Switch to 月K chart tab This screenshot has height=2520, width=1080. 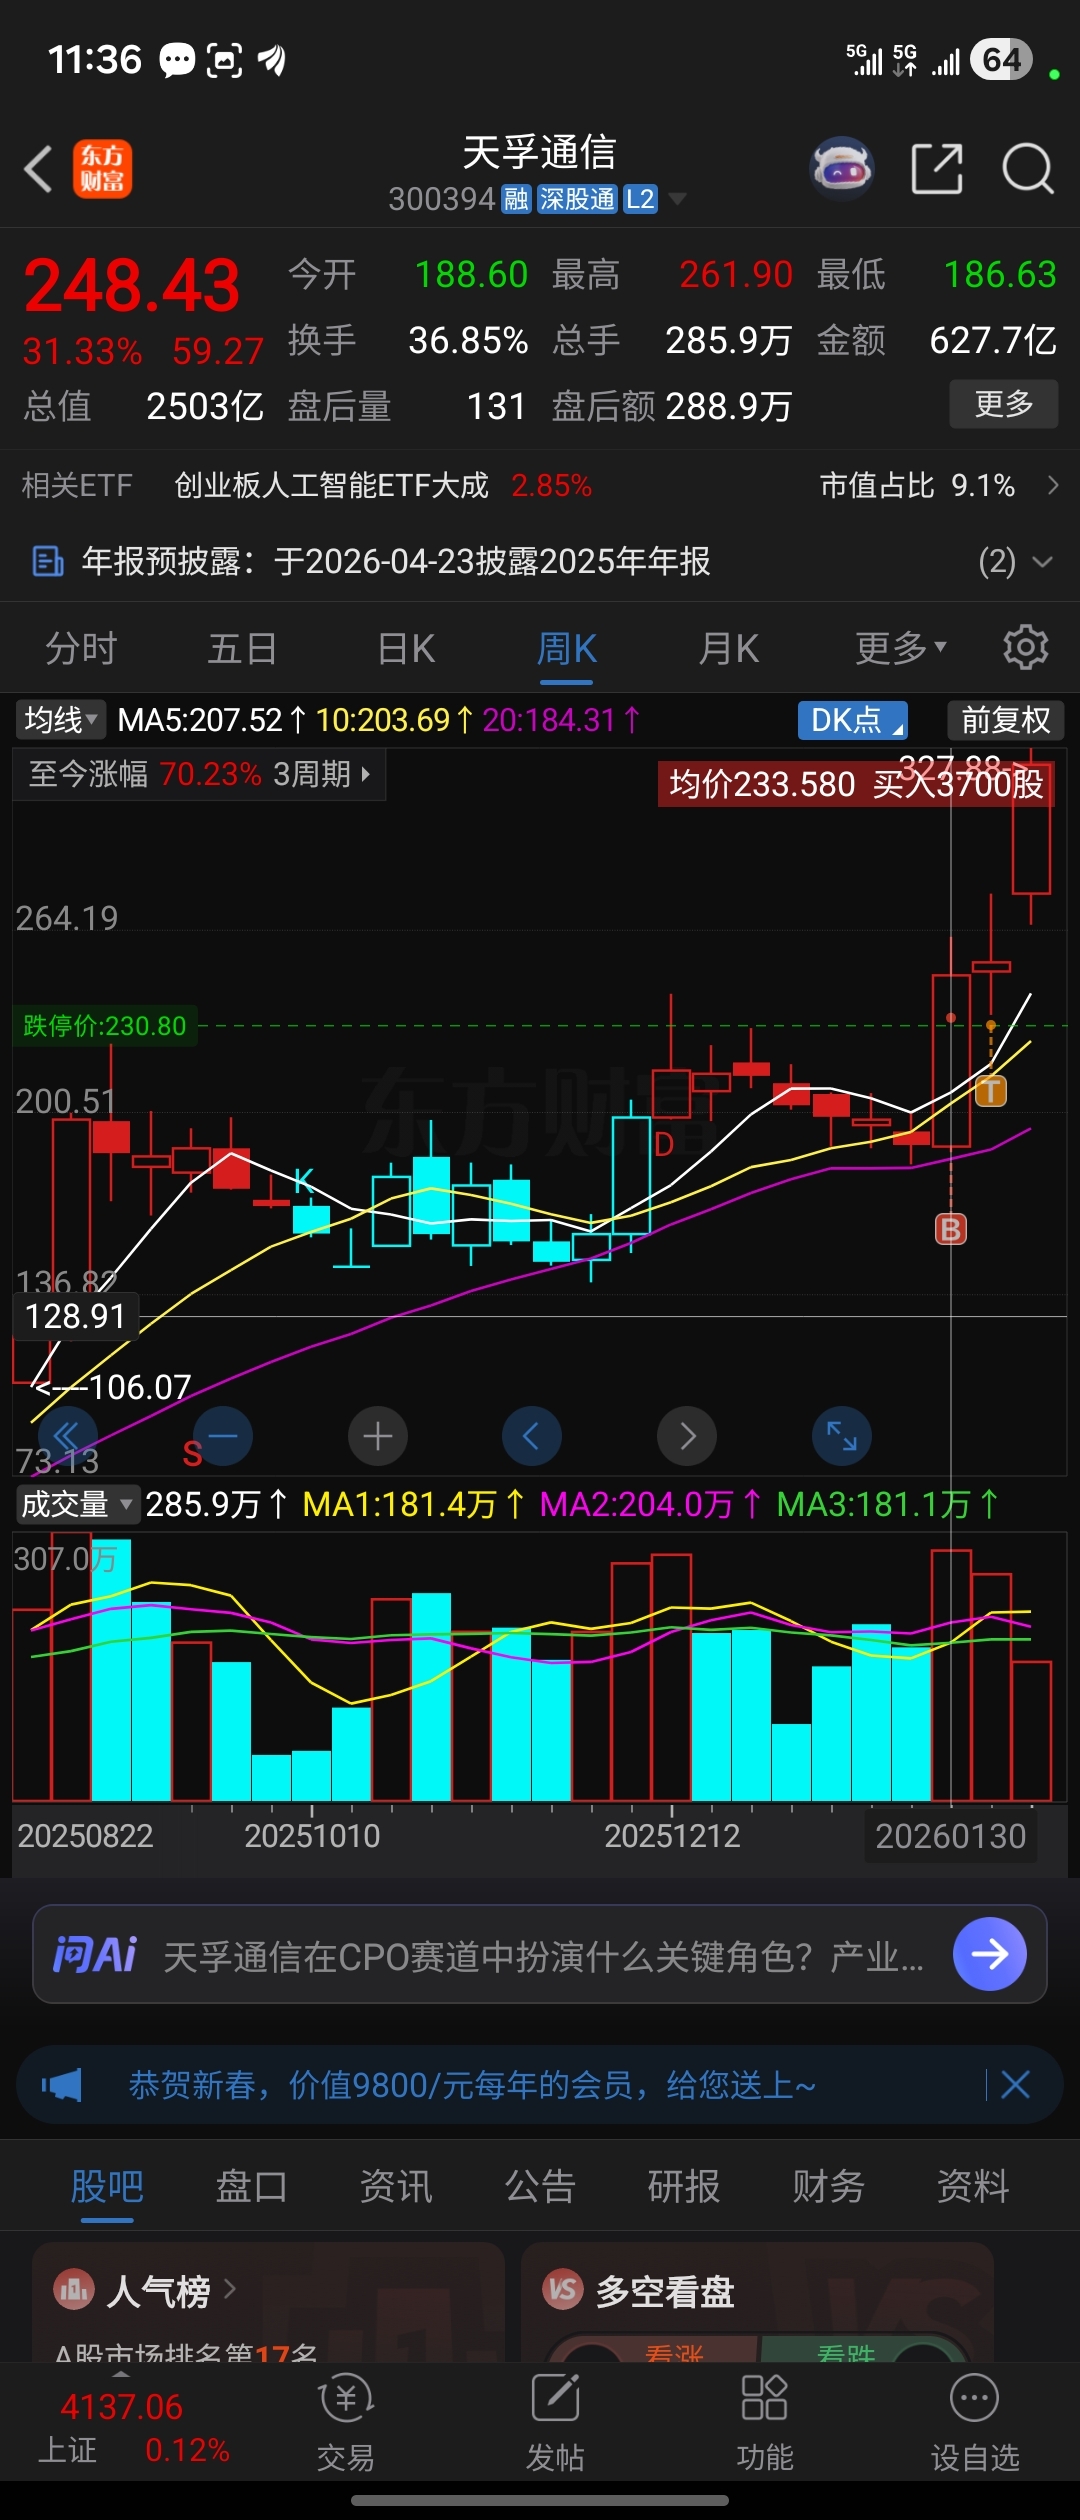click(729, 649)
